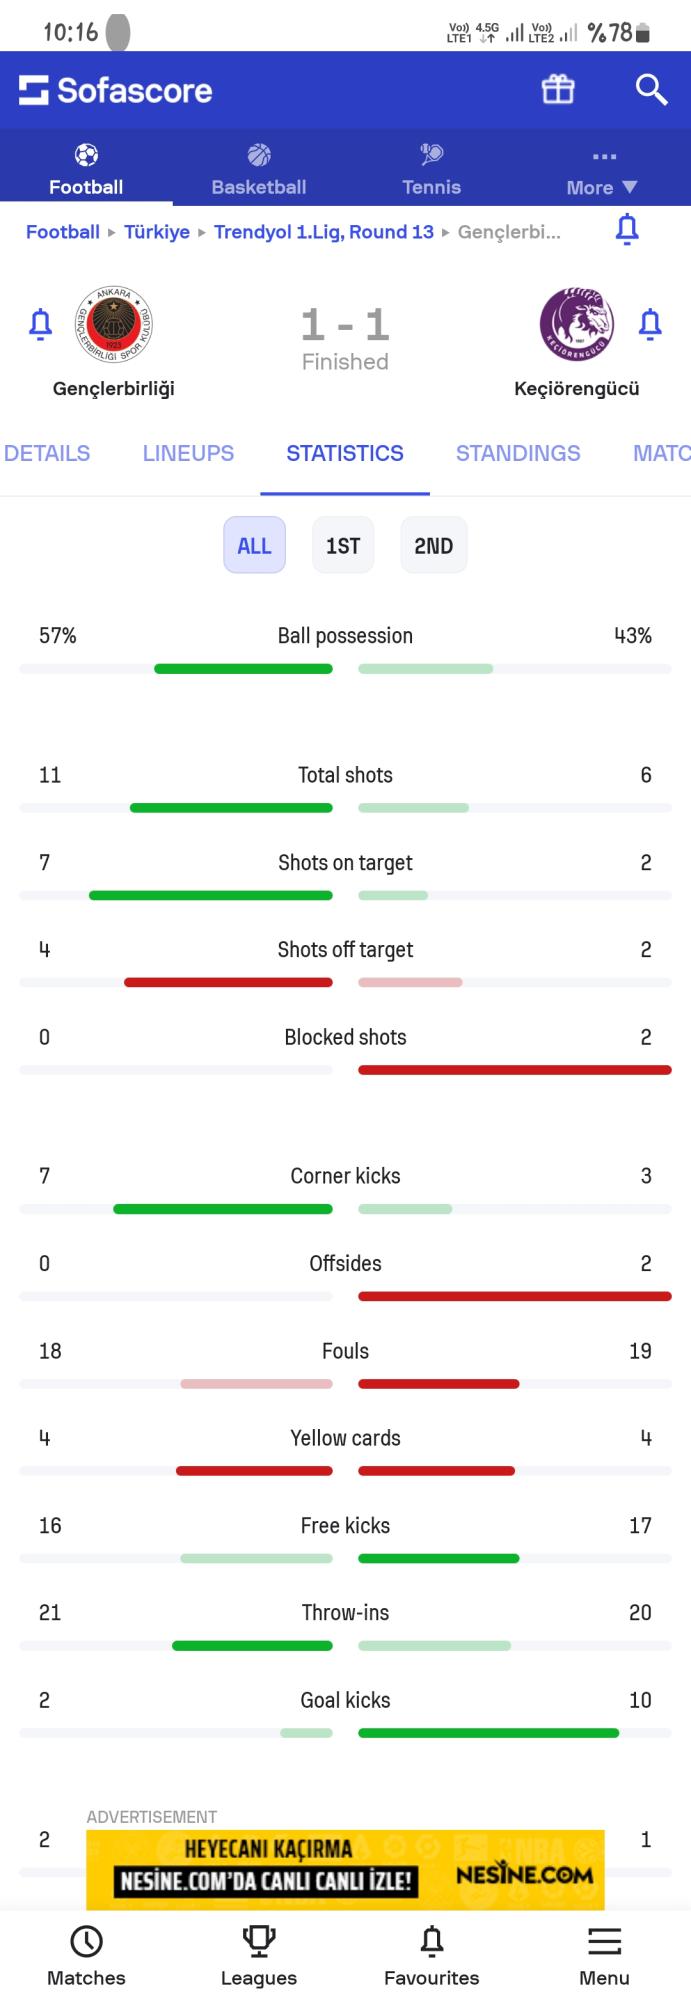Click the Sofascore logo
The width and height of the screenshot is (691, 2000).
pos(116,90)
